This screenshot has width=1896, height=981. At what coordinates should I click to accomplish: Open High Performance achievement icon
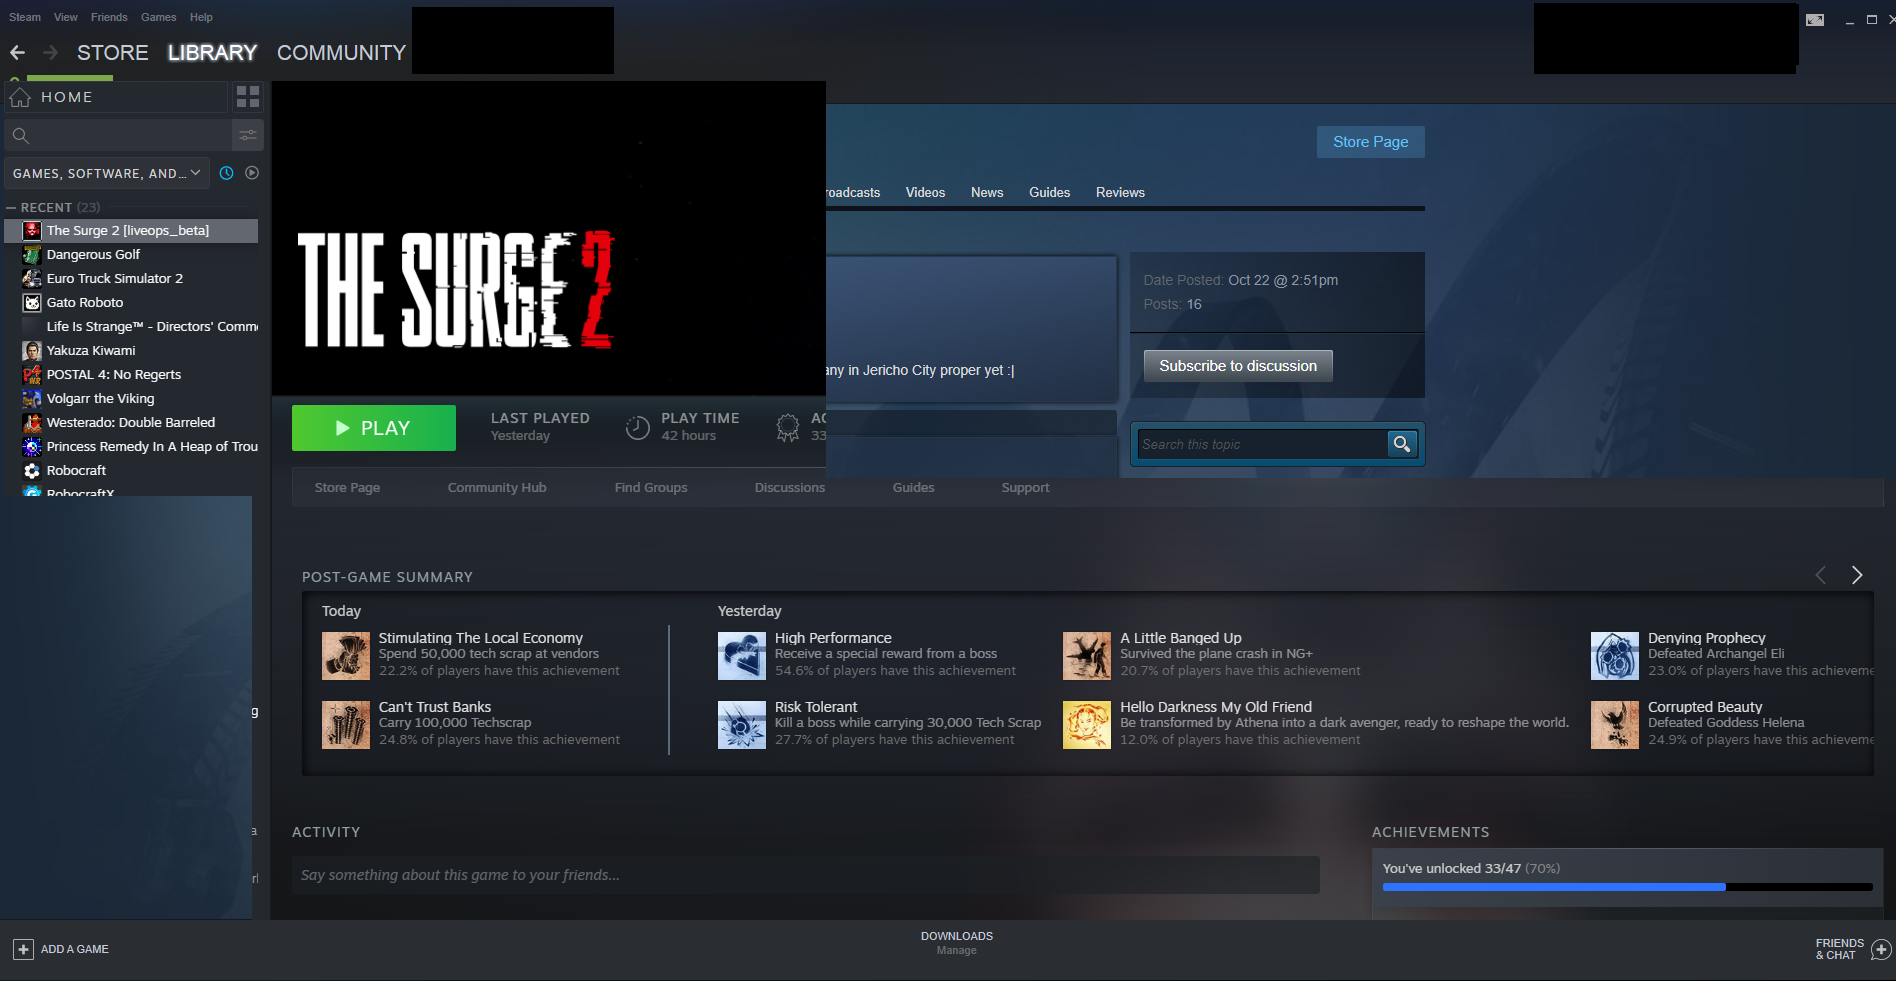[742, 656]
